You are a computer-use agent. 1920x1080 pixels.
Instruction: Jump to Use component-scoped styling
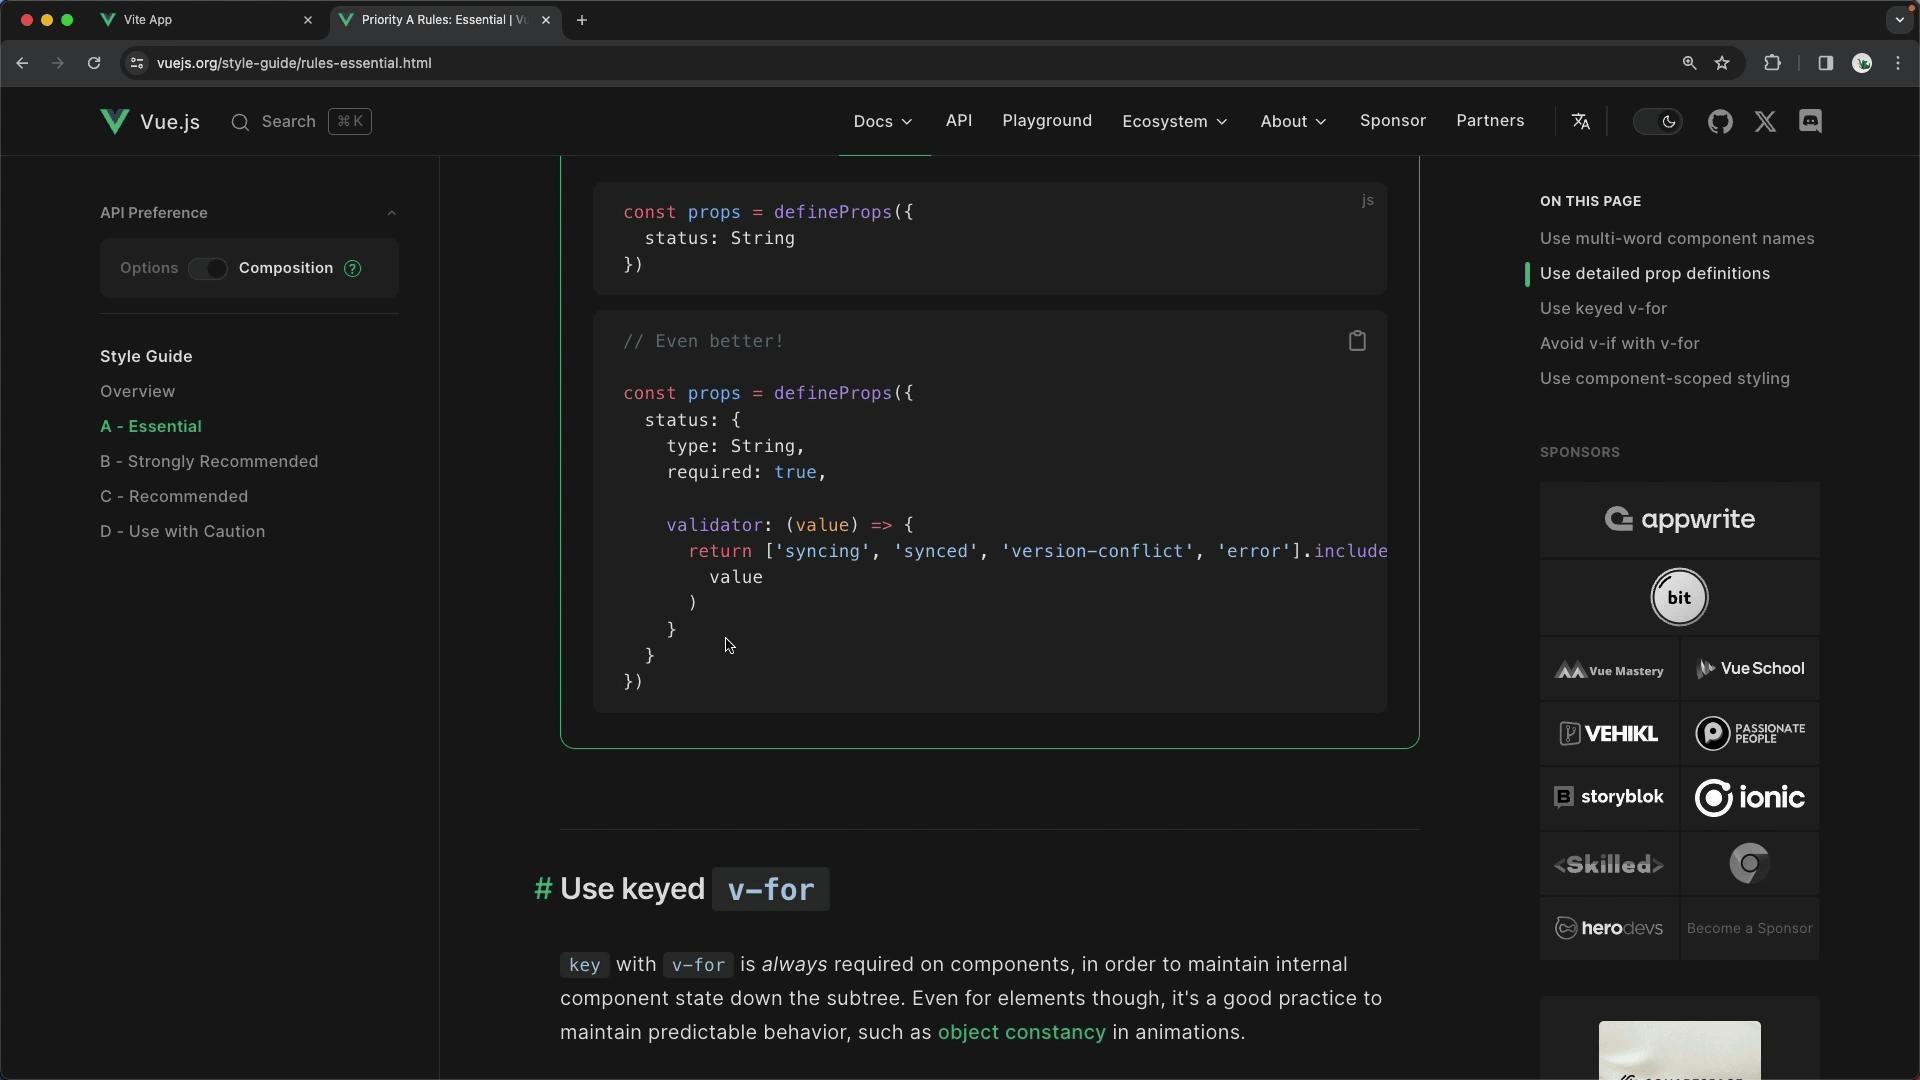pos(1665,379)
